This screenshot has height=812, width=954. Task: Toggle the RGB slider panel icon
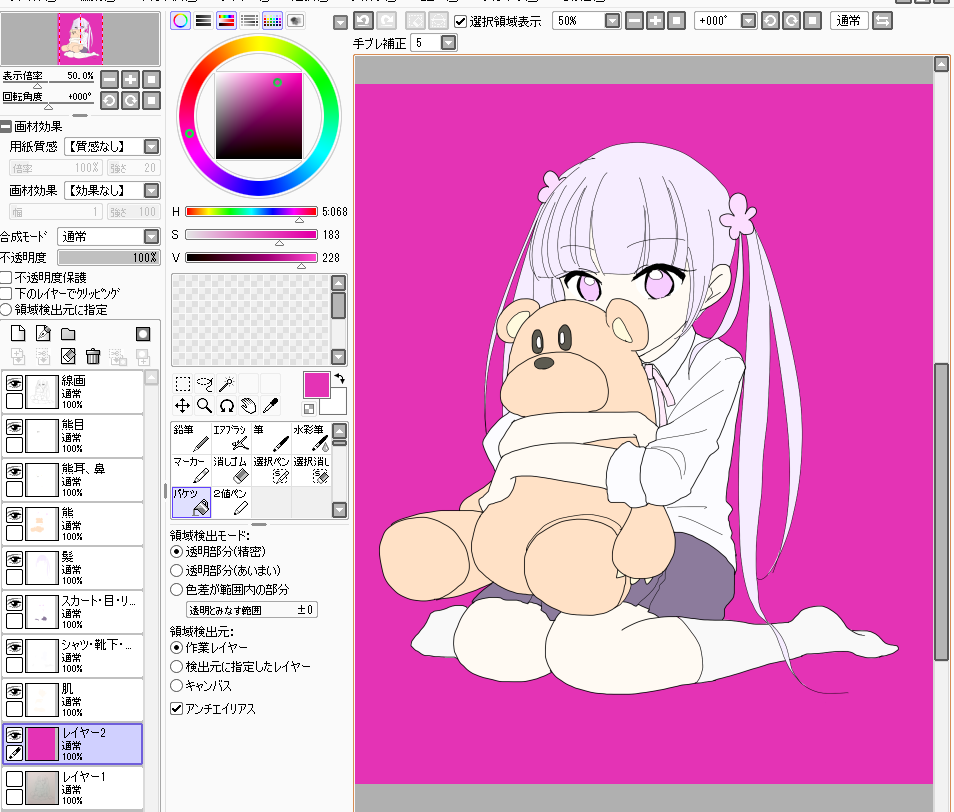click(x=203, y=21)
